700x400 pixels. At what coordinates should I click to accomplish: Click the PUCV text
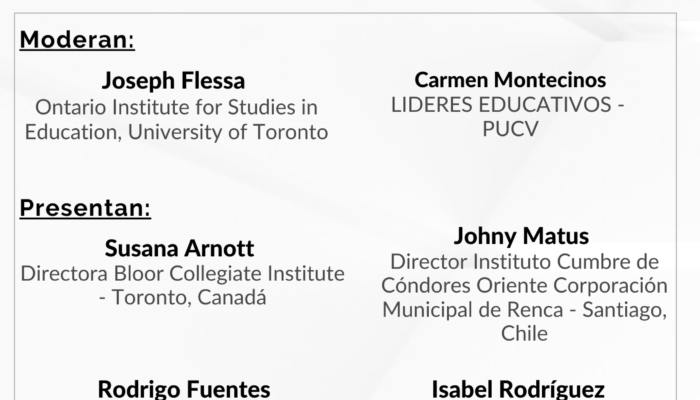(510, 129)
